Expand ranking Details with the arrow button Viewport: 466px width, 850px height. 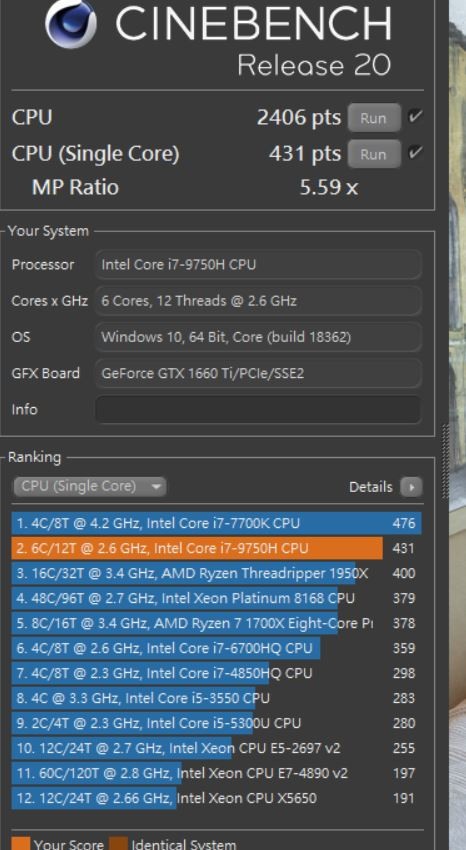(x=411, y=487)
